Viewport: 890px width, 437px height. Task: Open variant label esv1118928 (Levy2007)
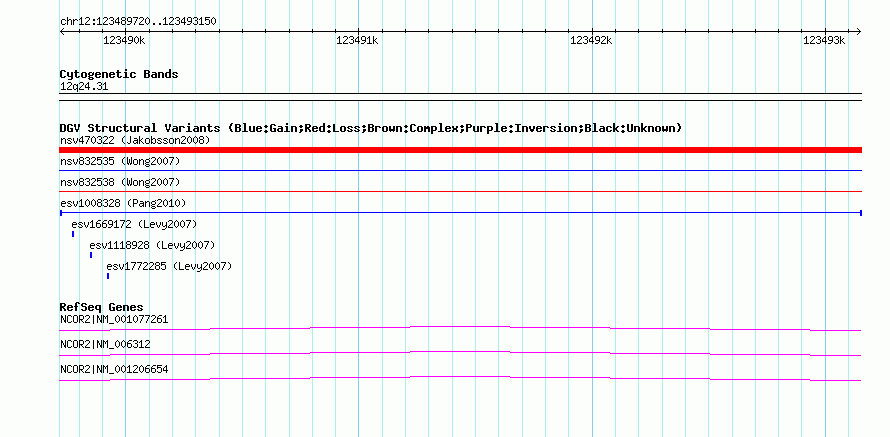click(x=152, y=245)
